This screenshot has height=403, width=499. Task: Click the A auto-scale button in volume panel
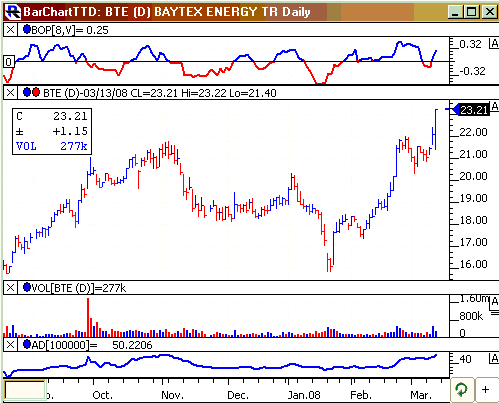[x=494, y=301]
